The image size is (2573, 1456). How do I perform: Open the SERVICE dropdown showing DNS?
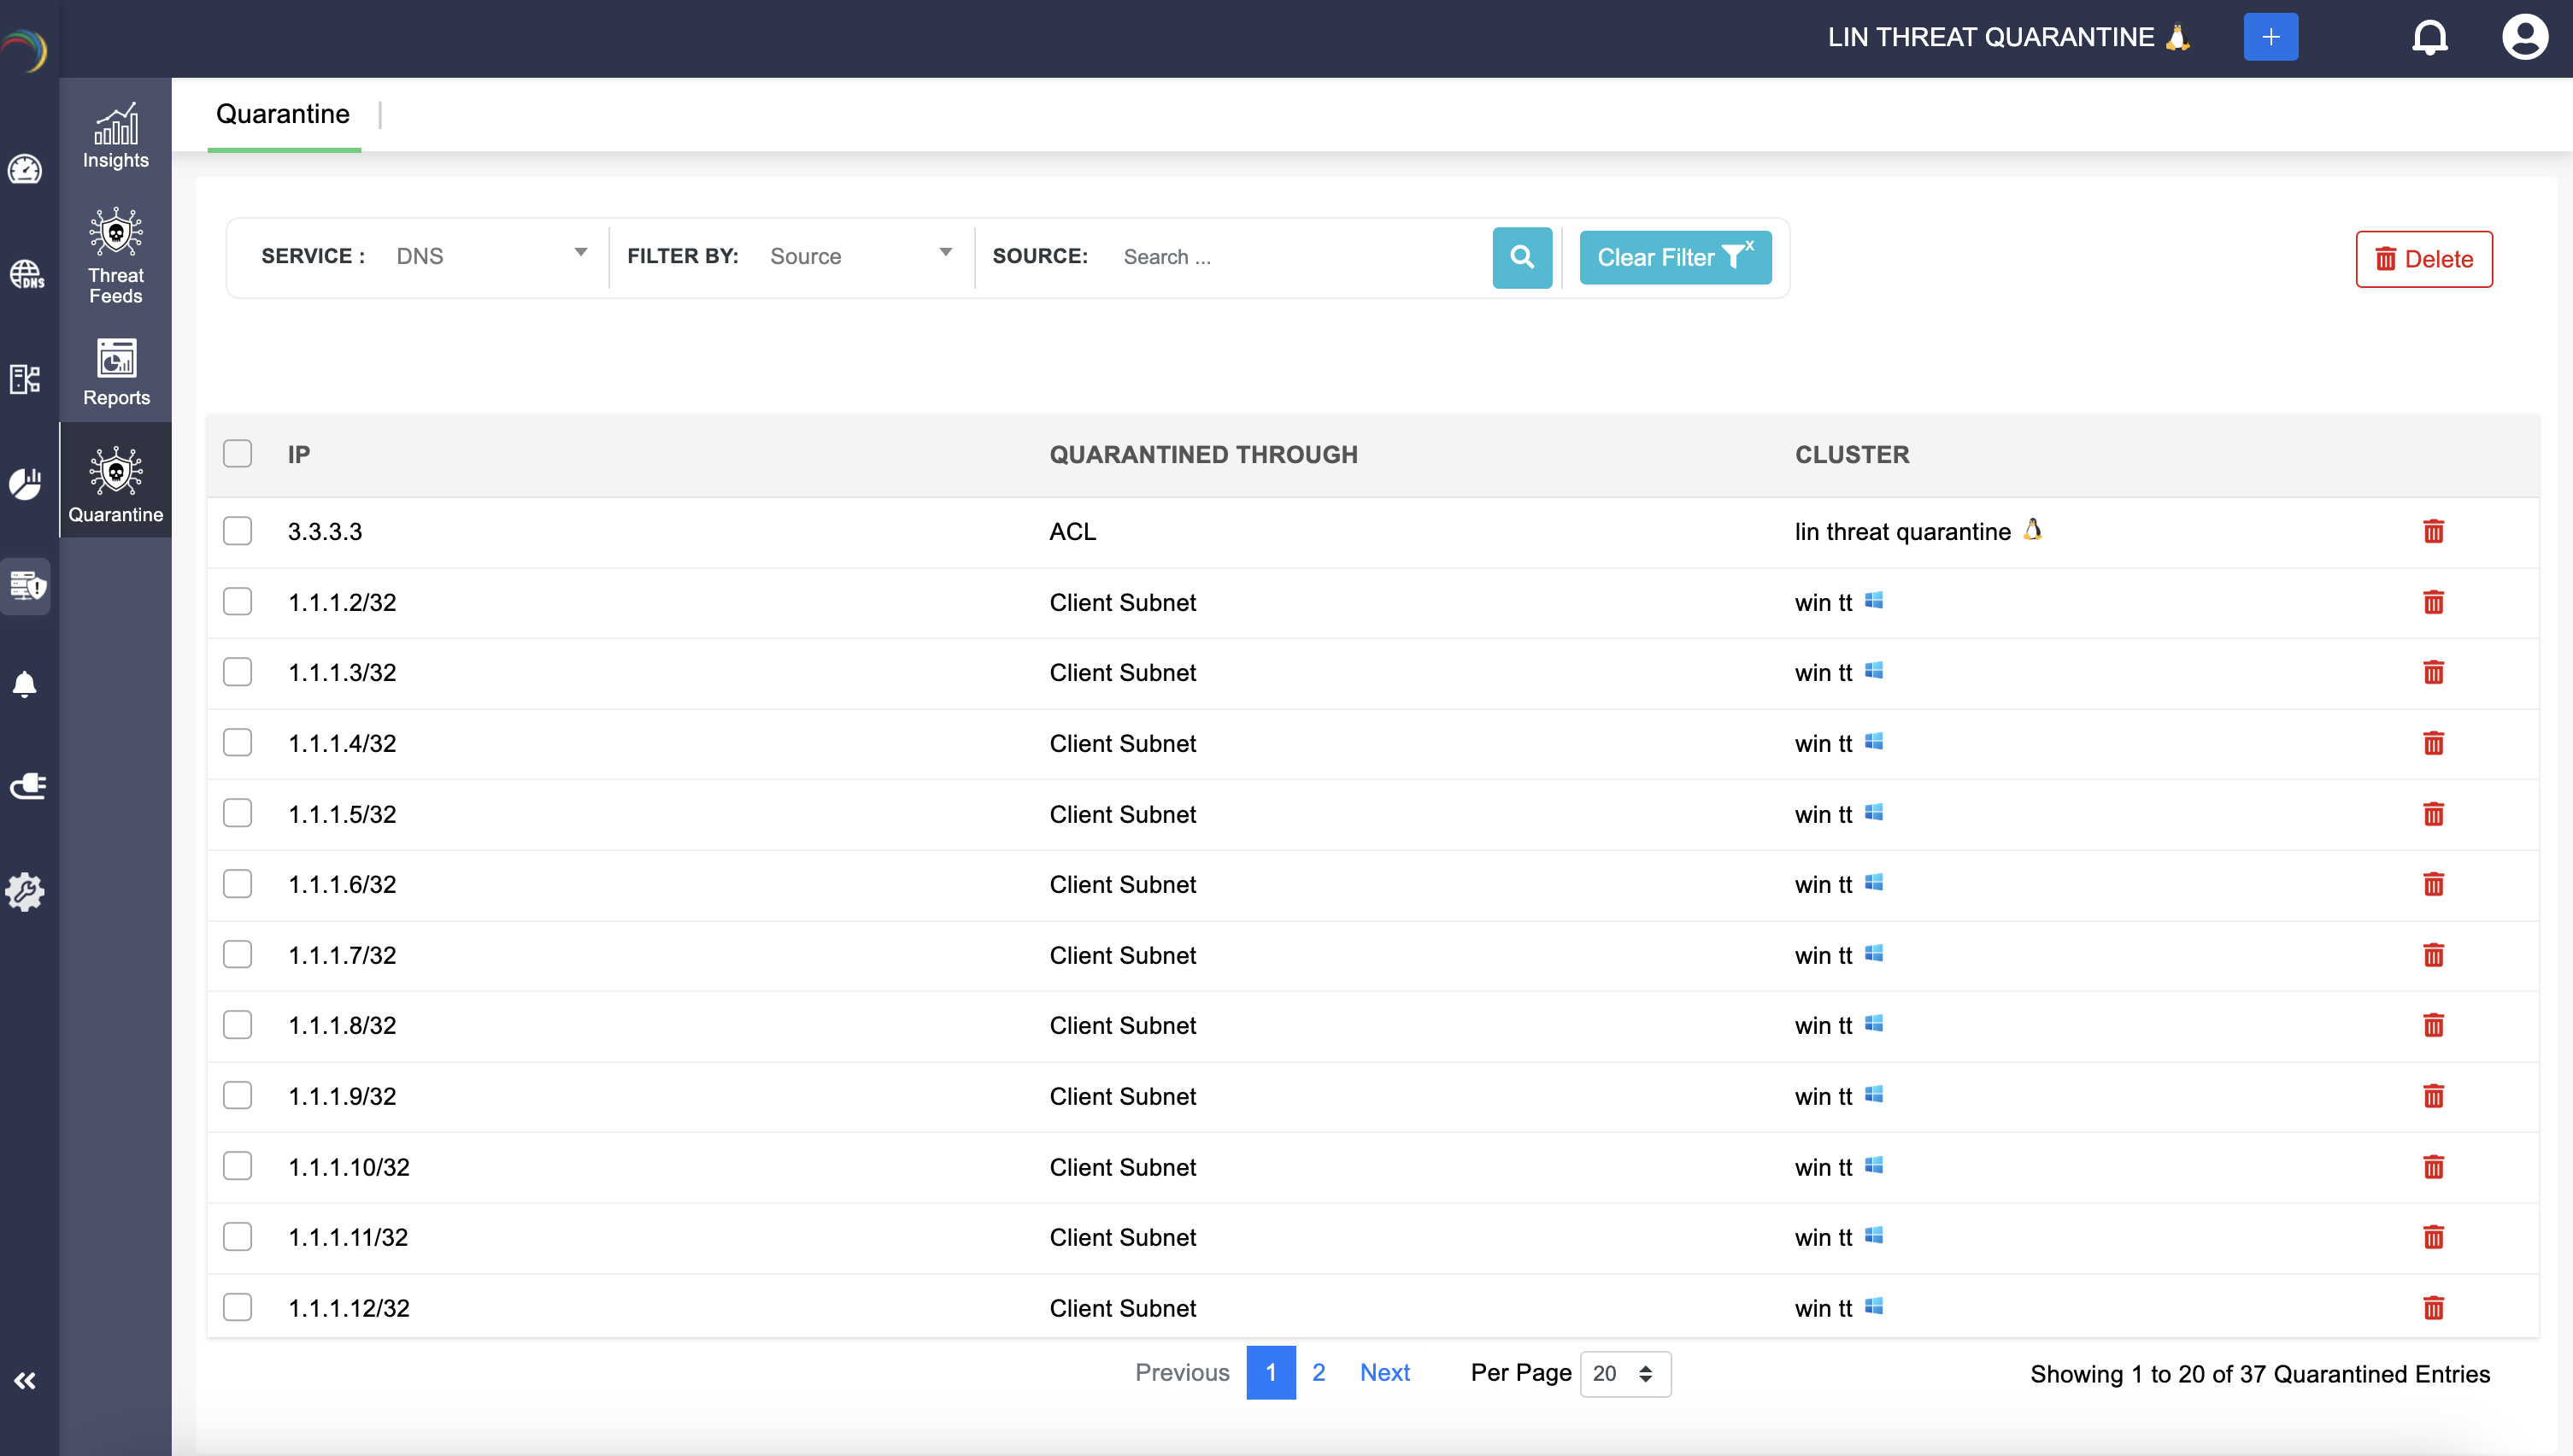click(490, 256)
